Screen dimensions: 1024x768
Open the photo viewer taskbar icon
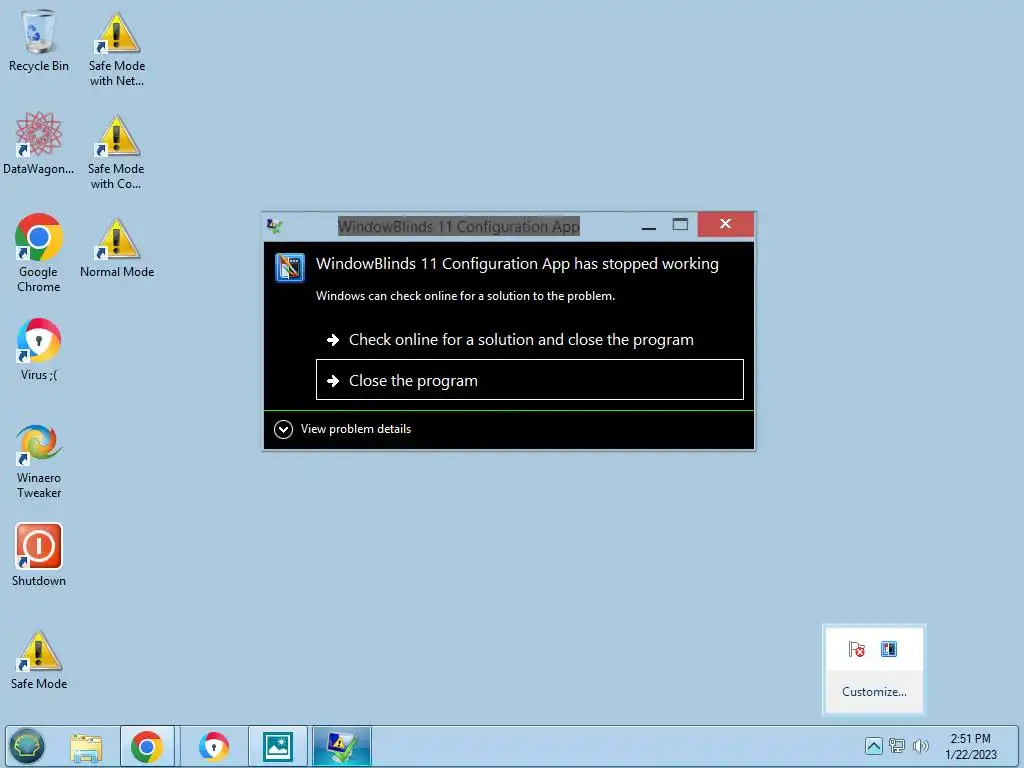(x=278, y=746)
